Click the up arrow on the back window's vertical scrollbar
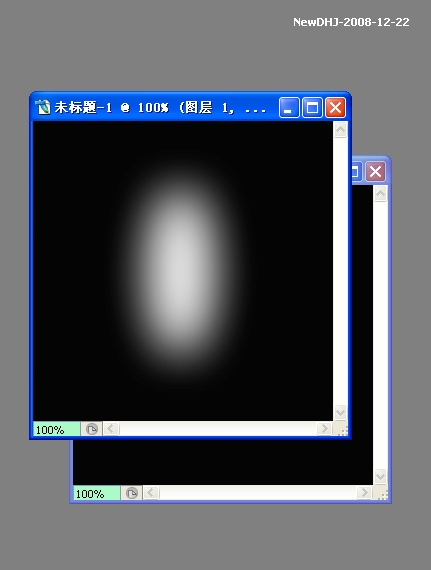The height and width of the screenshot is (570, 431). (x=380, y=193)
